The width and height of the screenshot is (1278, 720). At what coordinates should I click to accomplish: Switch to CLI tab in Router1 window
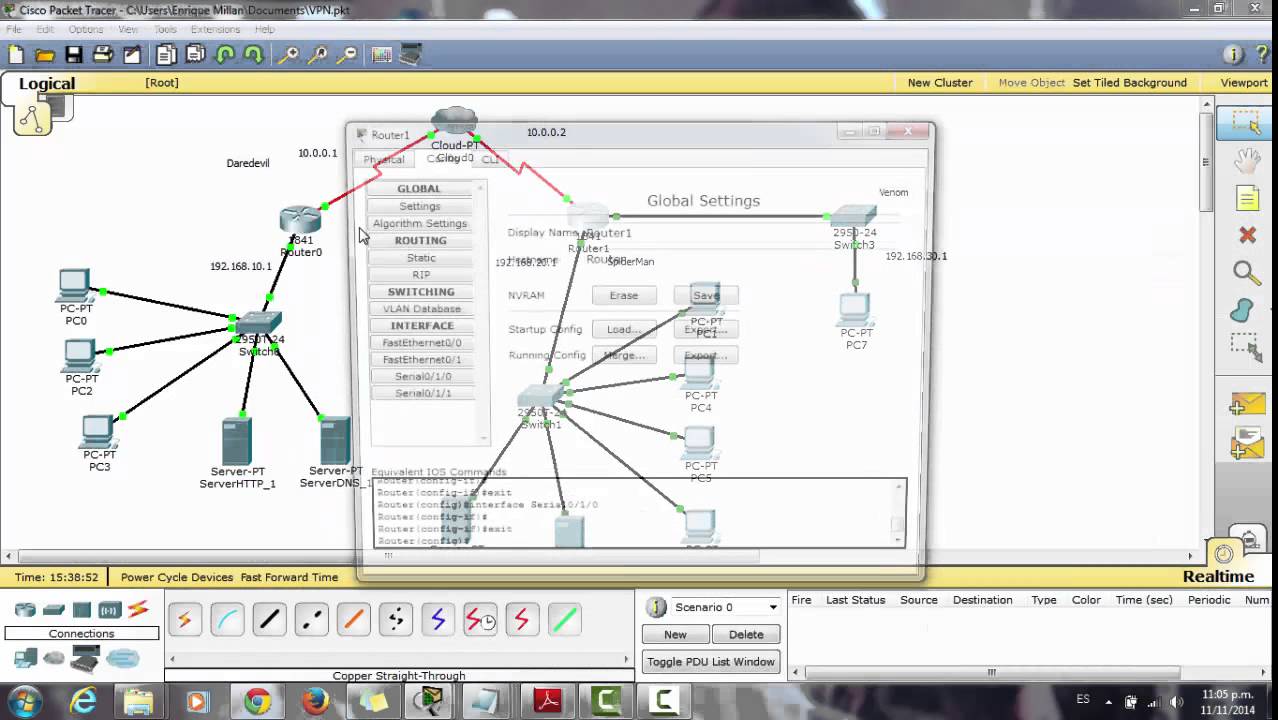pyautogui.click(x=490, y=160)
